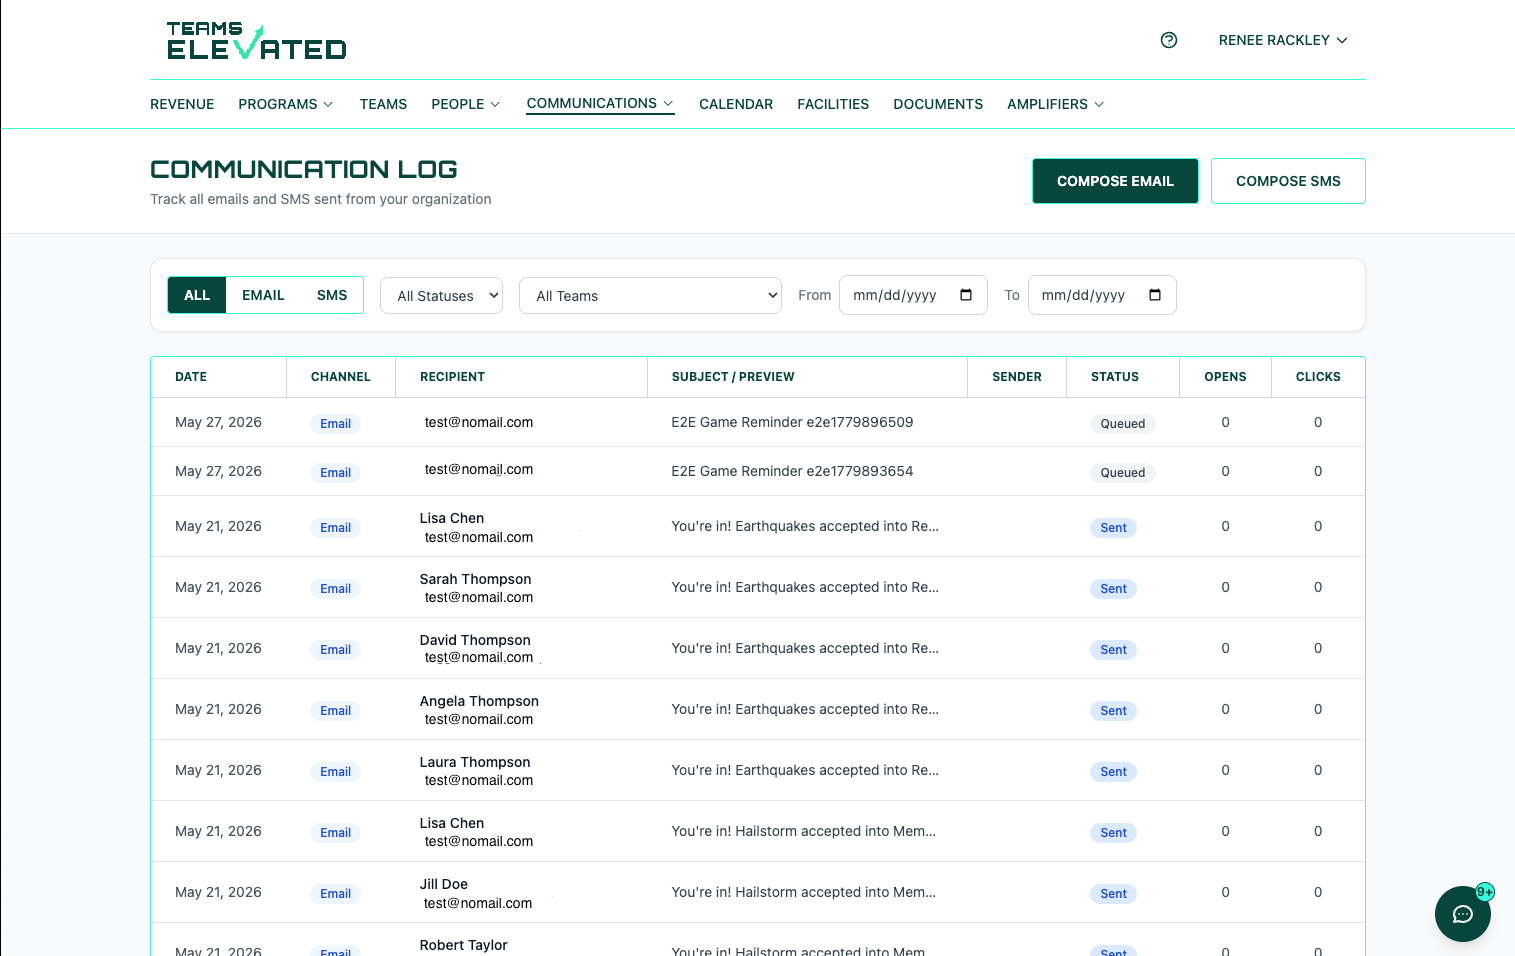Image resolution: width=1515 pixels, height=956 pixels.
Task: Expand the Amplifiers menu
Action: click(x=1056, y=104)
